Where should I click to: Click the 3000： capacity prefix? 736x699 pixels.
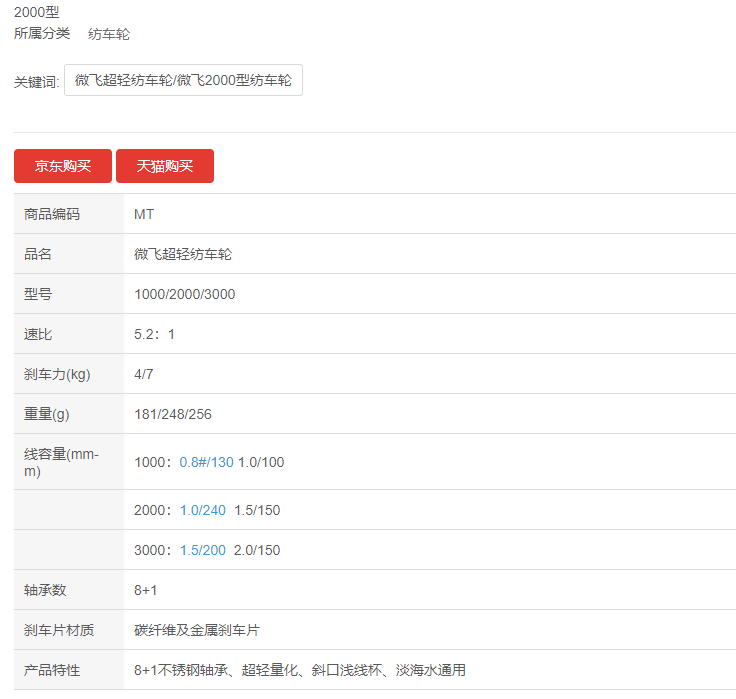153,550
